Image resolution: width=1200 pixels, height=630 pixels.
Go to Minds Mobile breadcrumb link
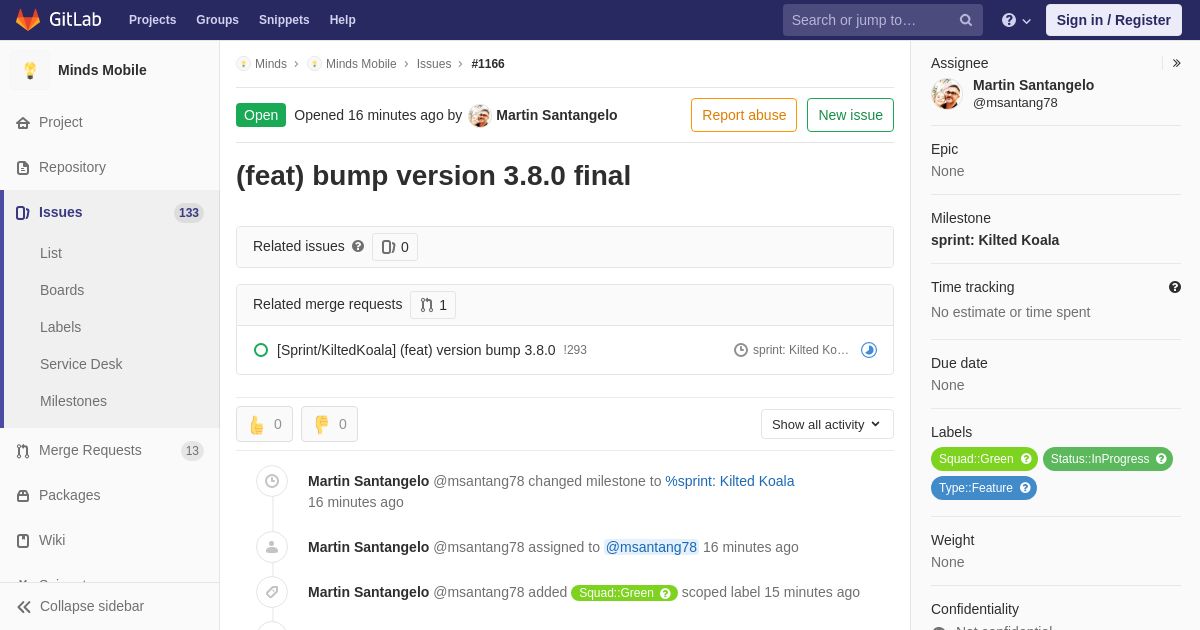point(361,64)
